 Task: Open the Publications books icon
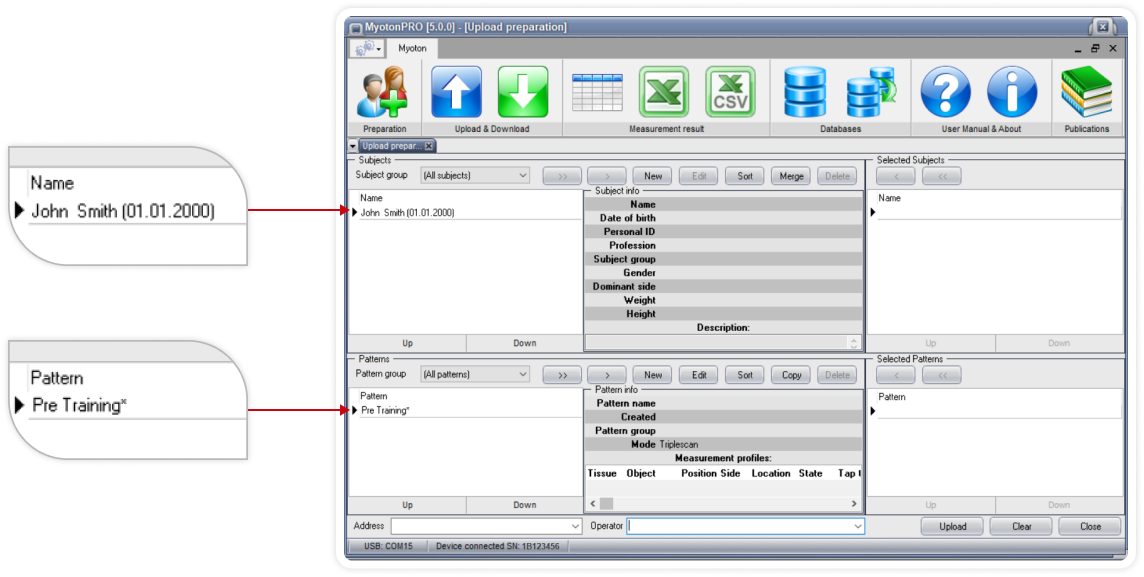(x=1086, y=92)
